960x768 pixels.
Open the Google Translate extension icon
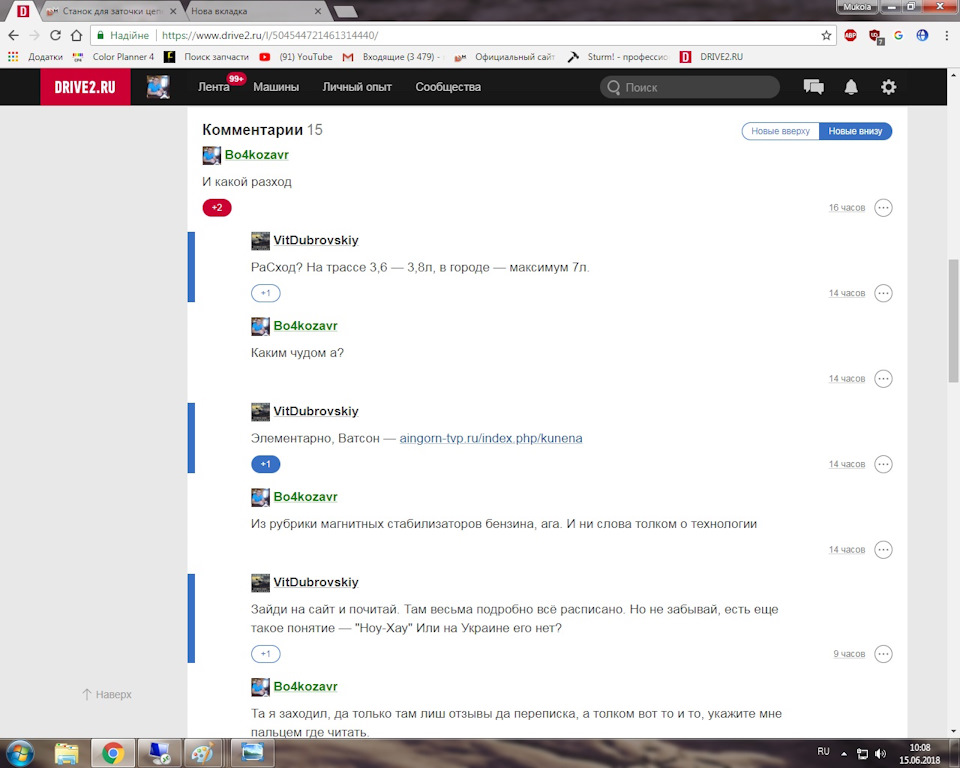898,36
